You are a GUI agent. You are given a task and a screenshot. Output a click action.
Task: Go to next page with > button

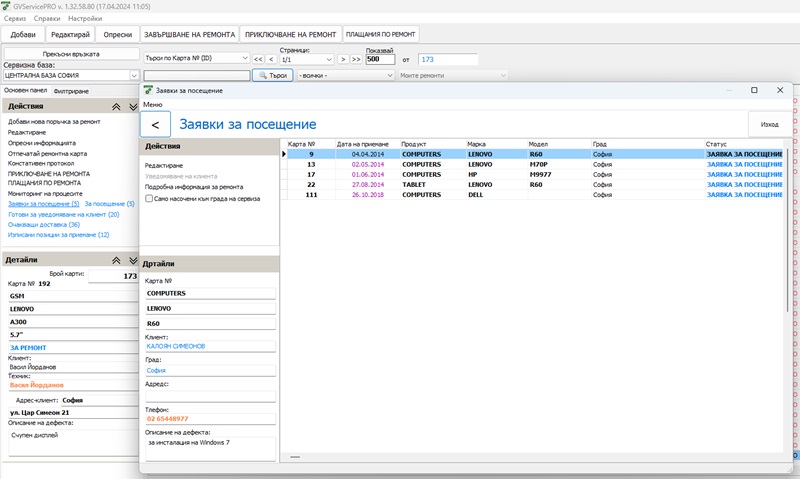343,59
